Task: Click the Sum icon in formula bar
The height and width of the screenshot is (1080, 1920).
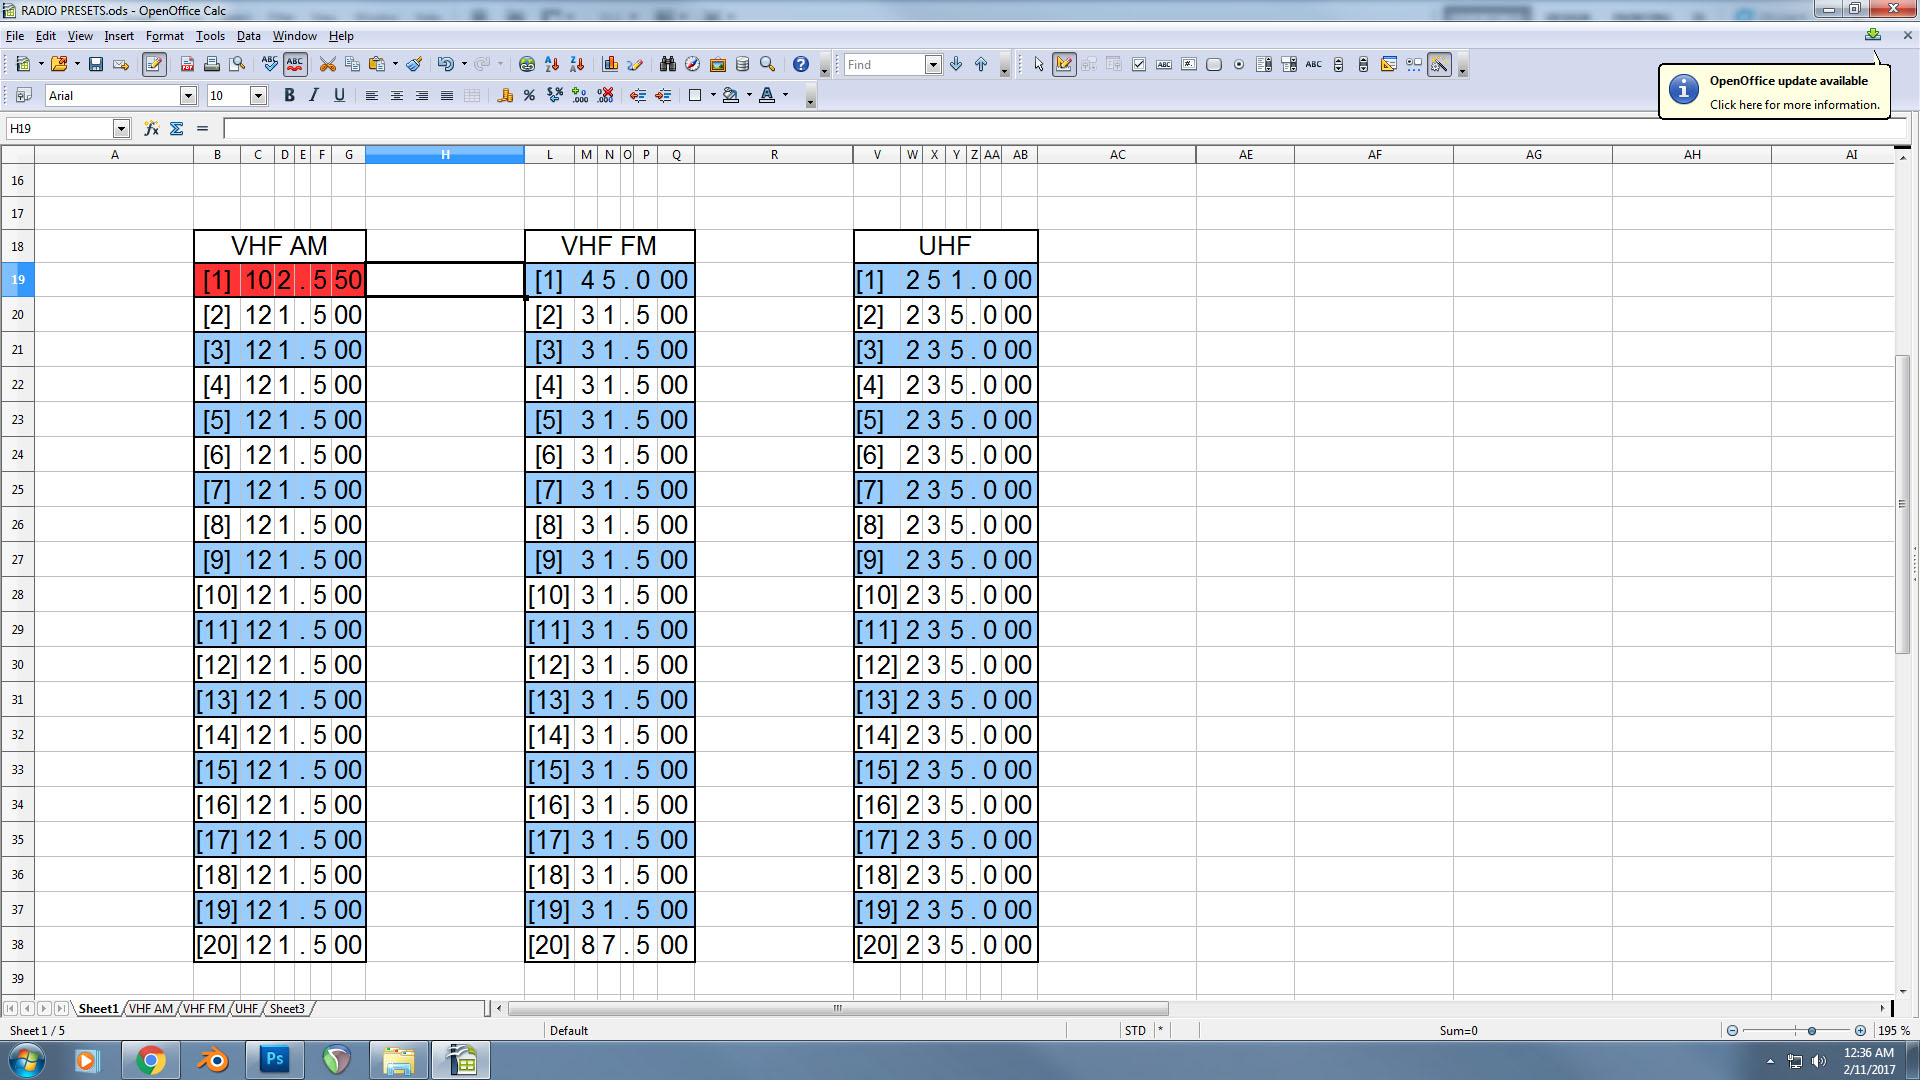Action: (177, 128)
